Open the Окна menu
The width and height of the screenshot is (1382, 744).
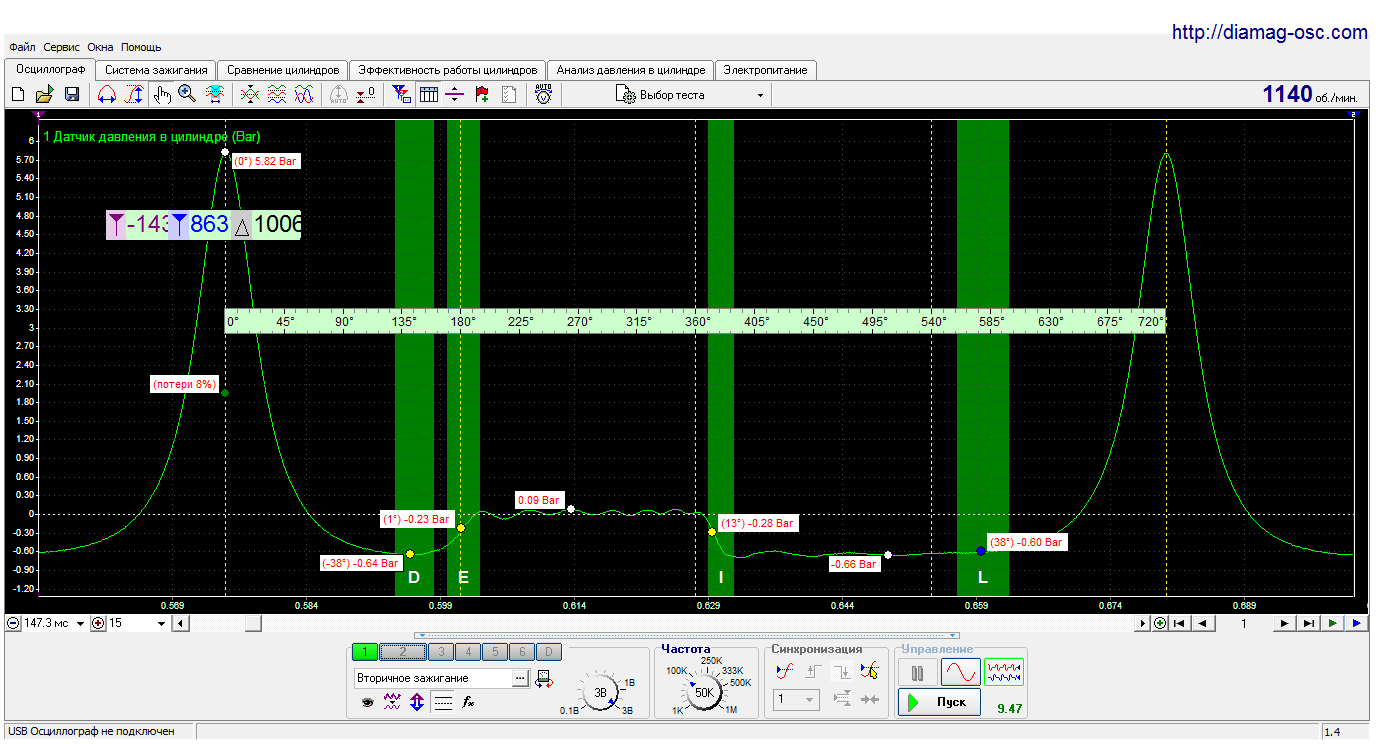point(100,47)
